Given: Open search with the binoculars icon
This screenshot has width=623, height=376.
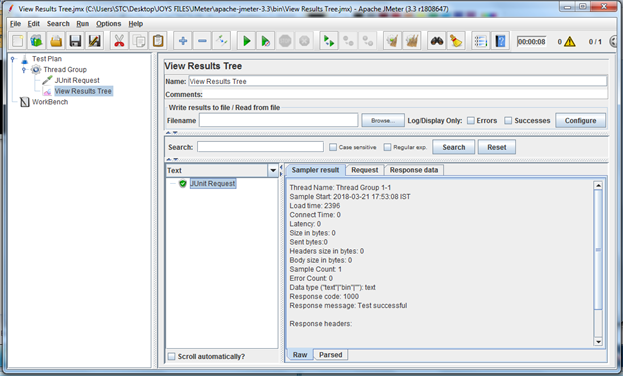Looking at the screenshot, I should (437, 41).
